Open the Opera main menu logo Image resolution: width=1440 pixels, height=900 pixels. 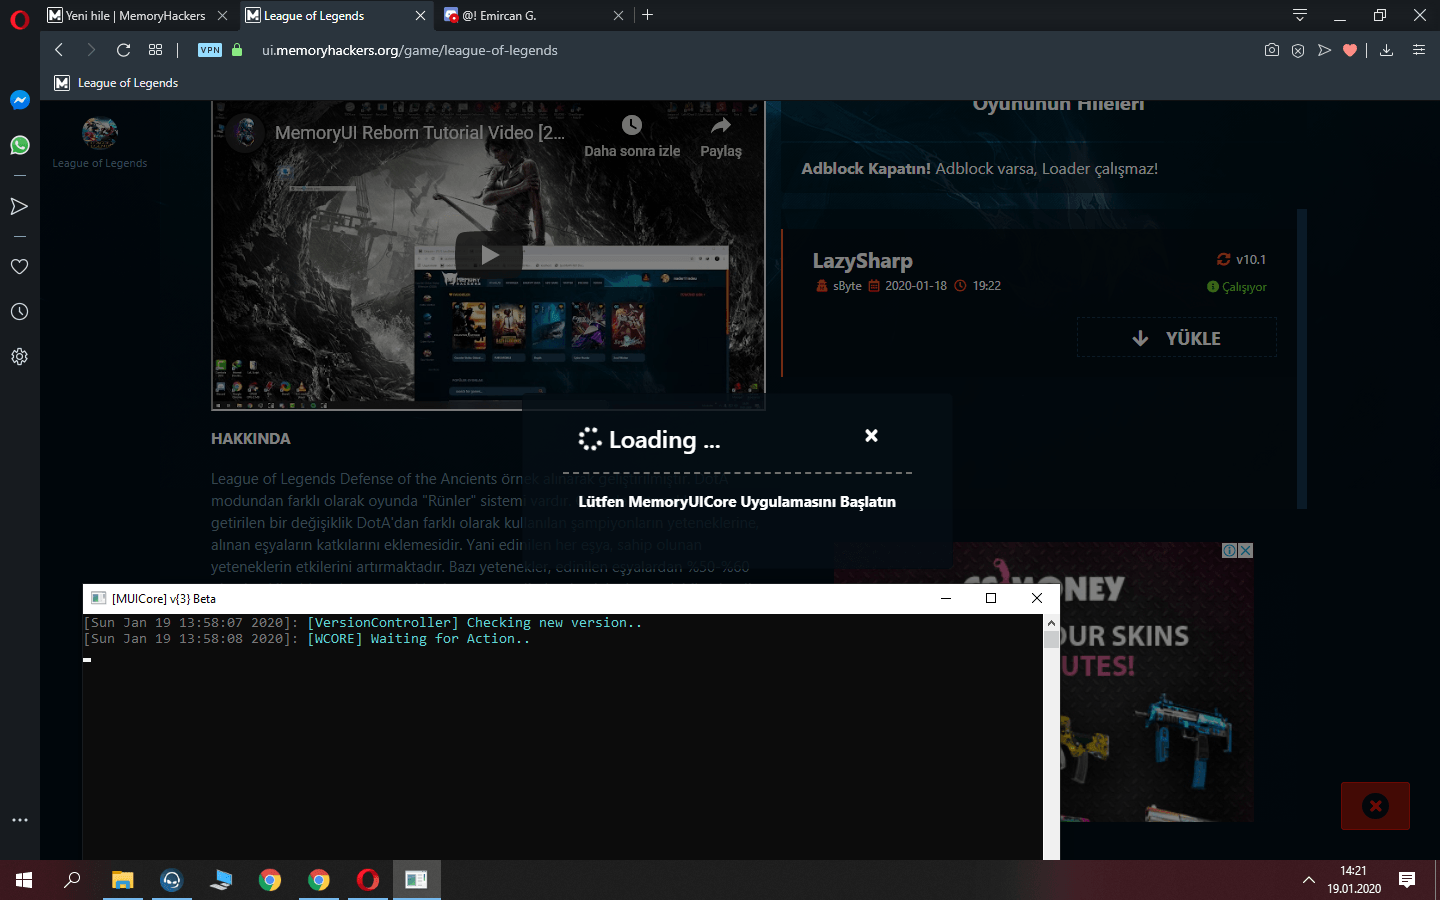(x=20, y=19)
